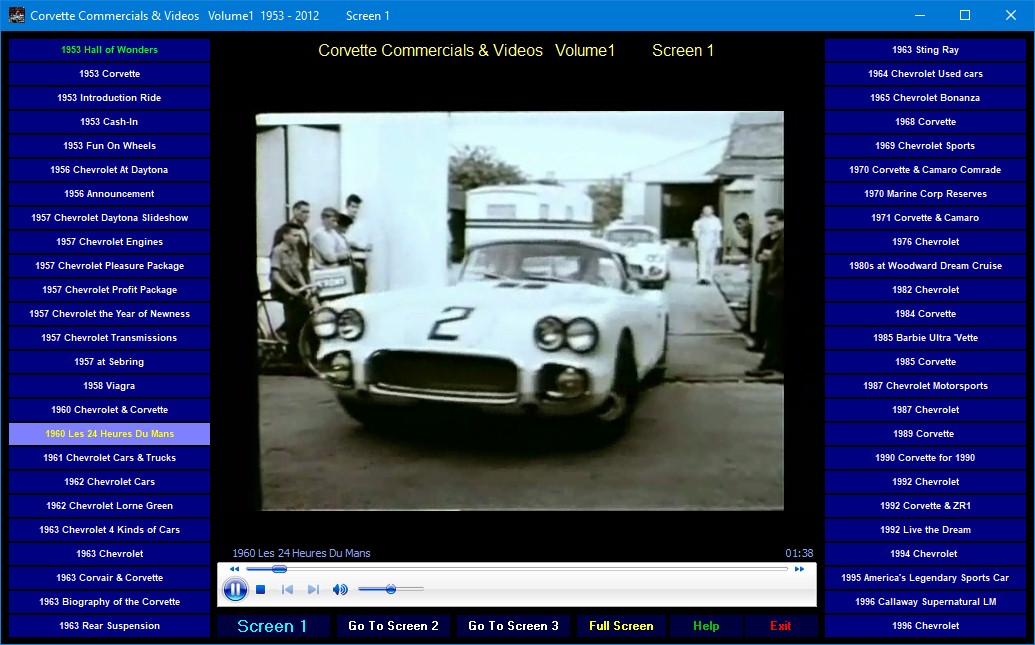Play 1996 Callaway Supernatural LM
Viewport: 1035px width, 645px height.
[925, 601]
